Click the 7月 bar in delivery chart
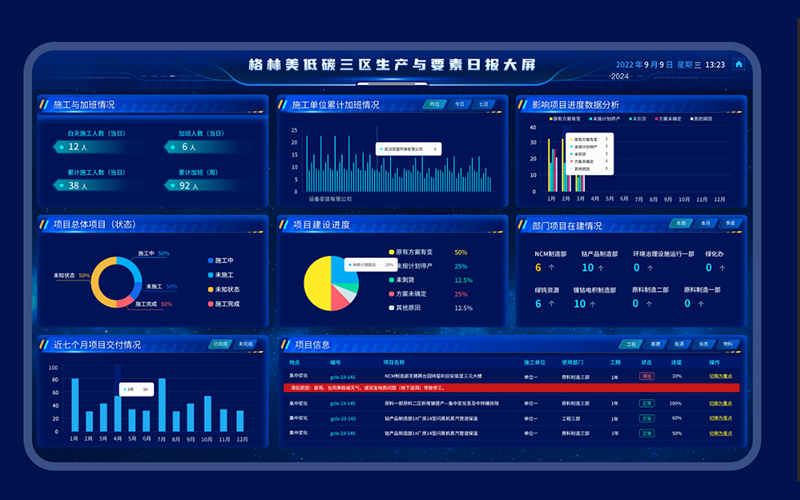This screenshot has height=500, width=800. 162,405
